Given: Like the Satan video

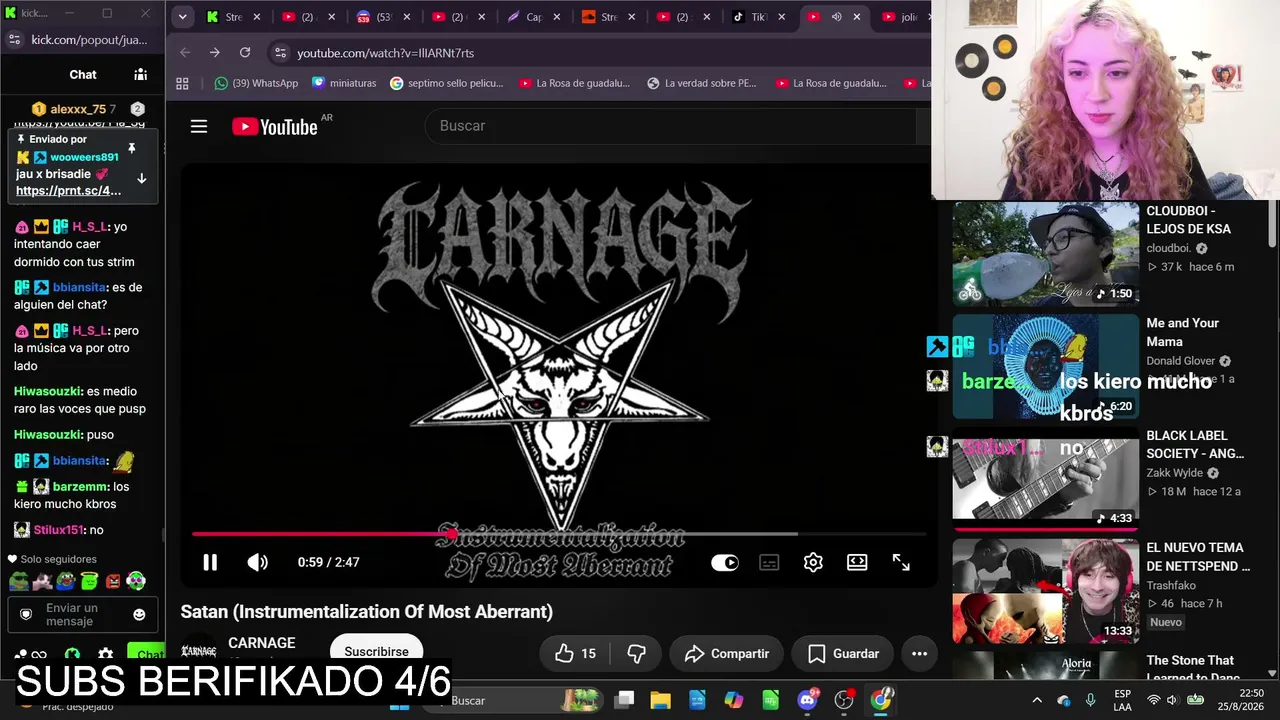Looking at the screenshot, I should (575, 654).
